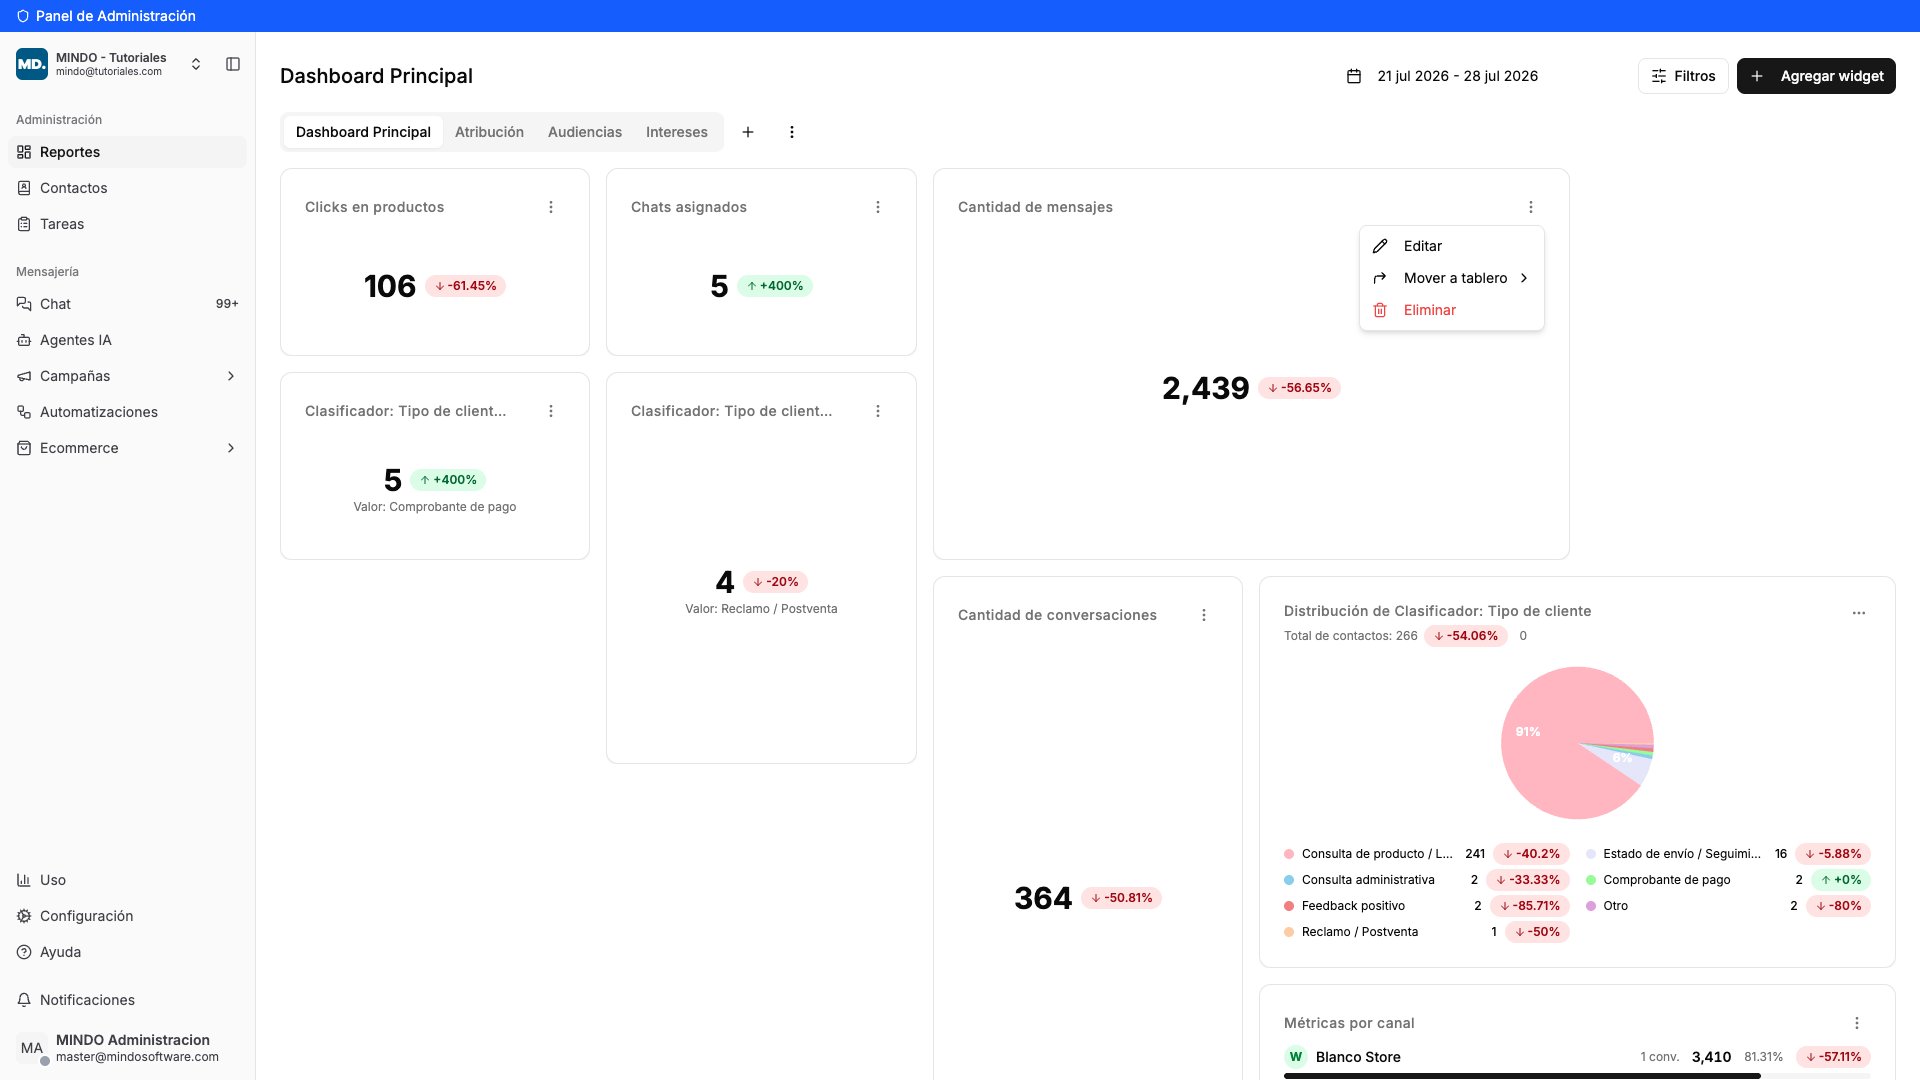Click the Uso bar-chart icon
Image resolution: width=1920 pixels, height=1080 pixels.
[x=24, y=880]
